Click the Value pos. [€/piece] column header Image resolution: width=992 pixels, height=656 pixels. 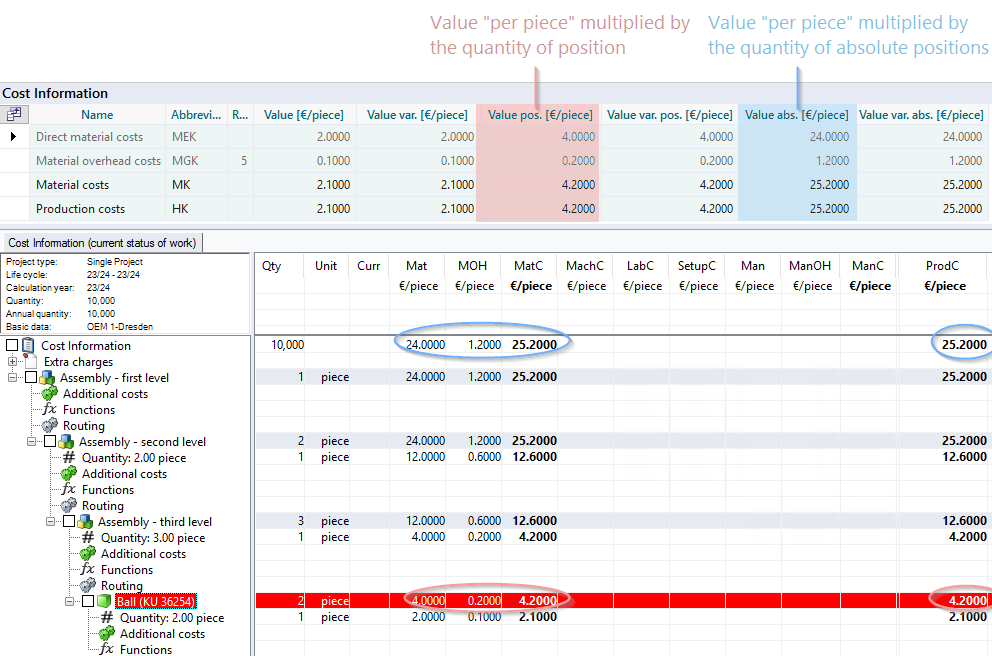pyautogui.click(x=539, y=115)
